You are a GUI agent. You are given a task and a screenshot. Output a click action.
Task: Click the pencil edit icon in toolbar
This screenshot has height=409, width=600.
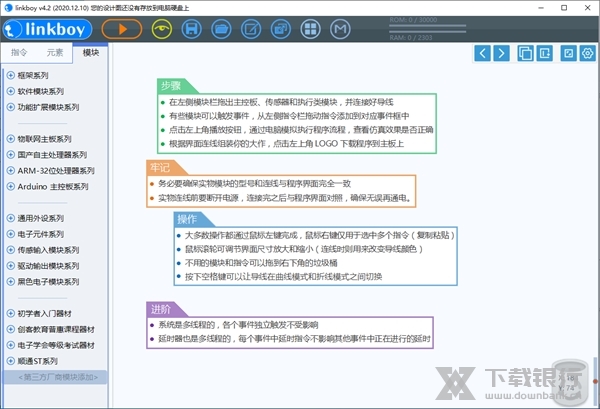click(251, 29)
